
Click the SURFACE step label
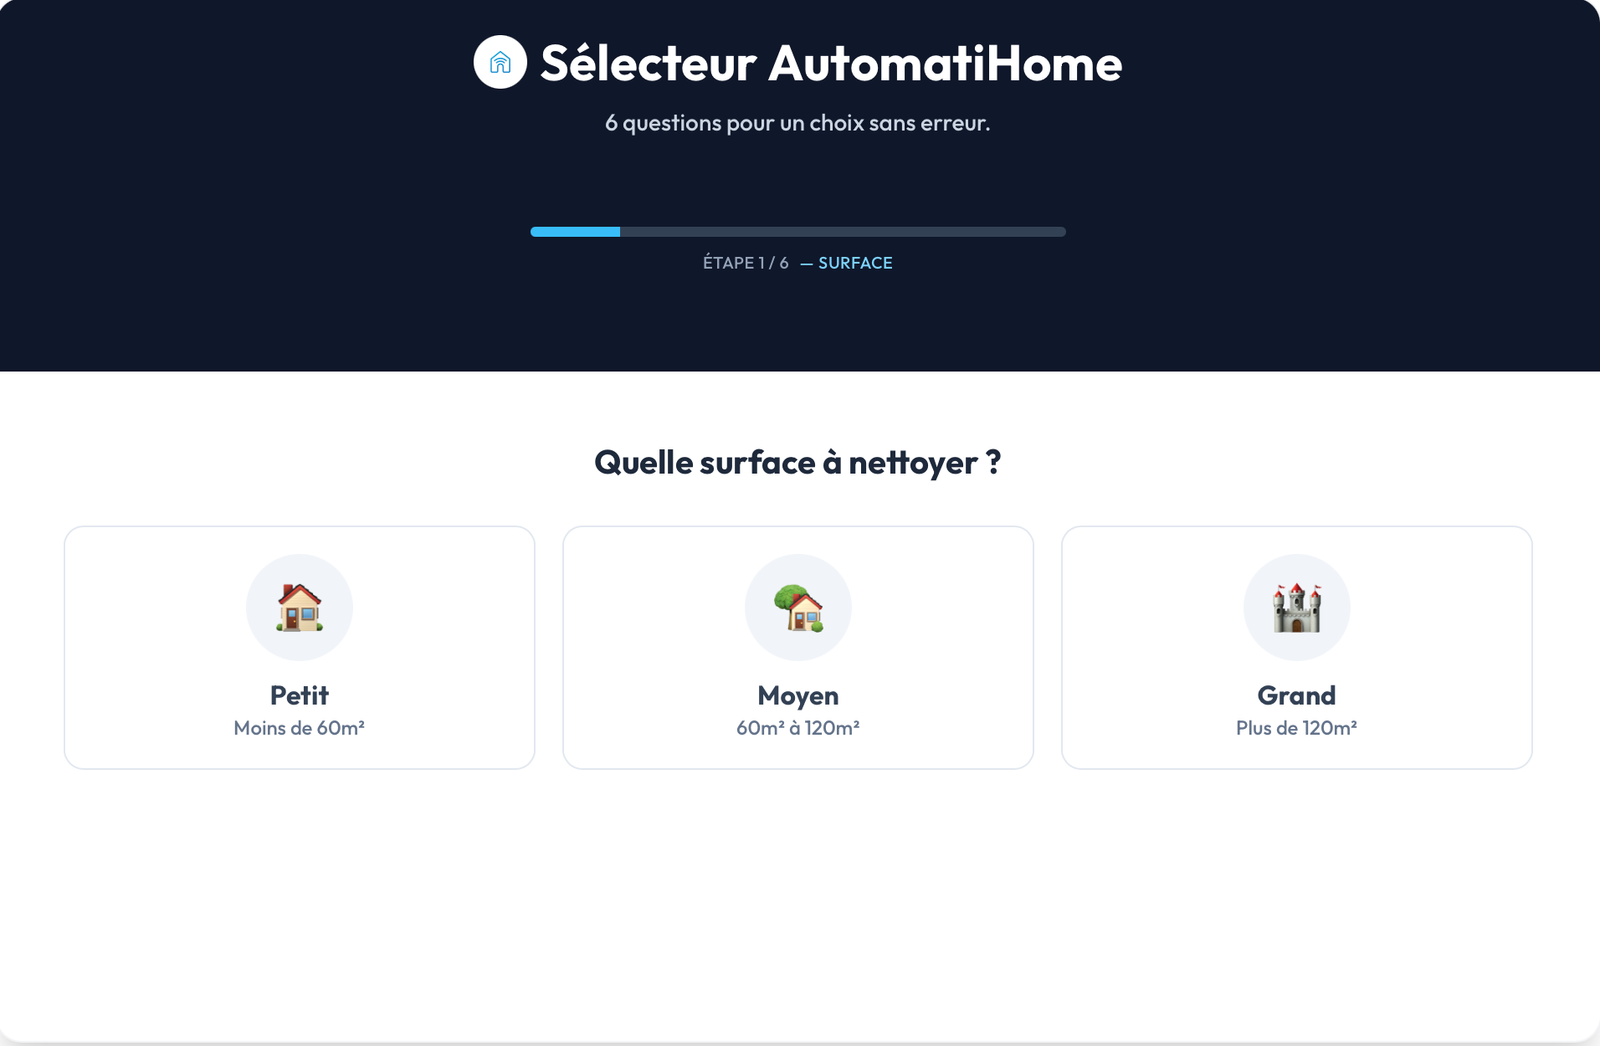tap(855, 263)
